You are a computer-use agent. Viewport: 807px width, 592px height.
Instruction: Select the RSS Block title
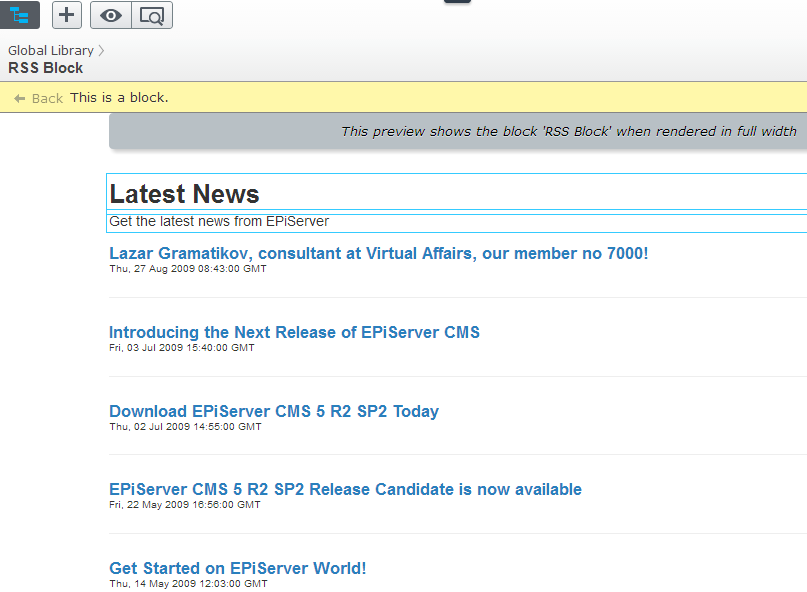tap(46, 68)
